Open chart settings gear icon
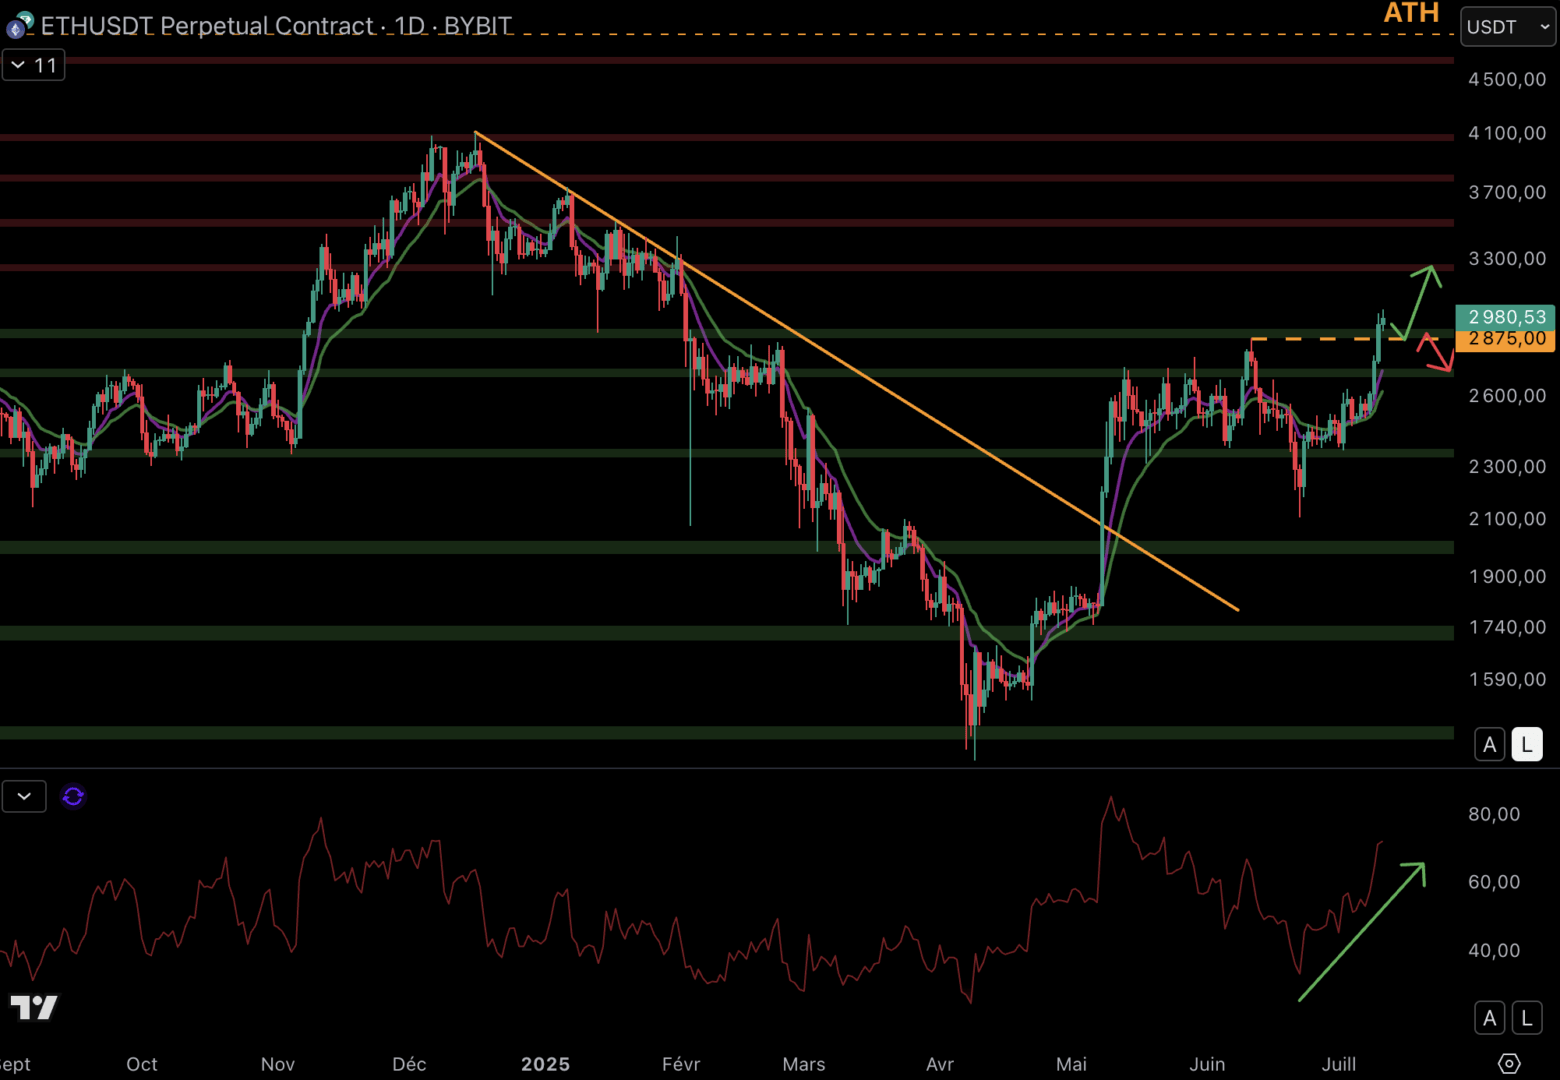This screenshot has width=1560, height=1080. click(1509, 1063)
